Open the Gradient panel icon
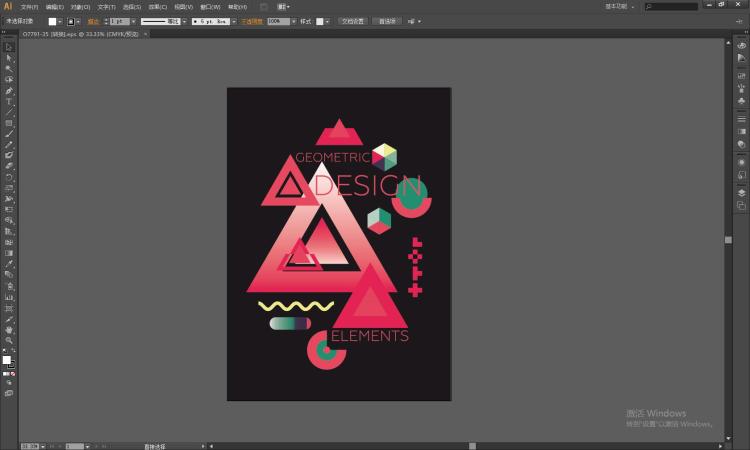Viewport: 750px width, 450px height. click(741, 132)
